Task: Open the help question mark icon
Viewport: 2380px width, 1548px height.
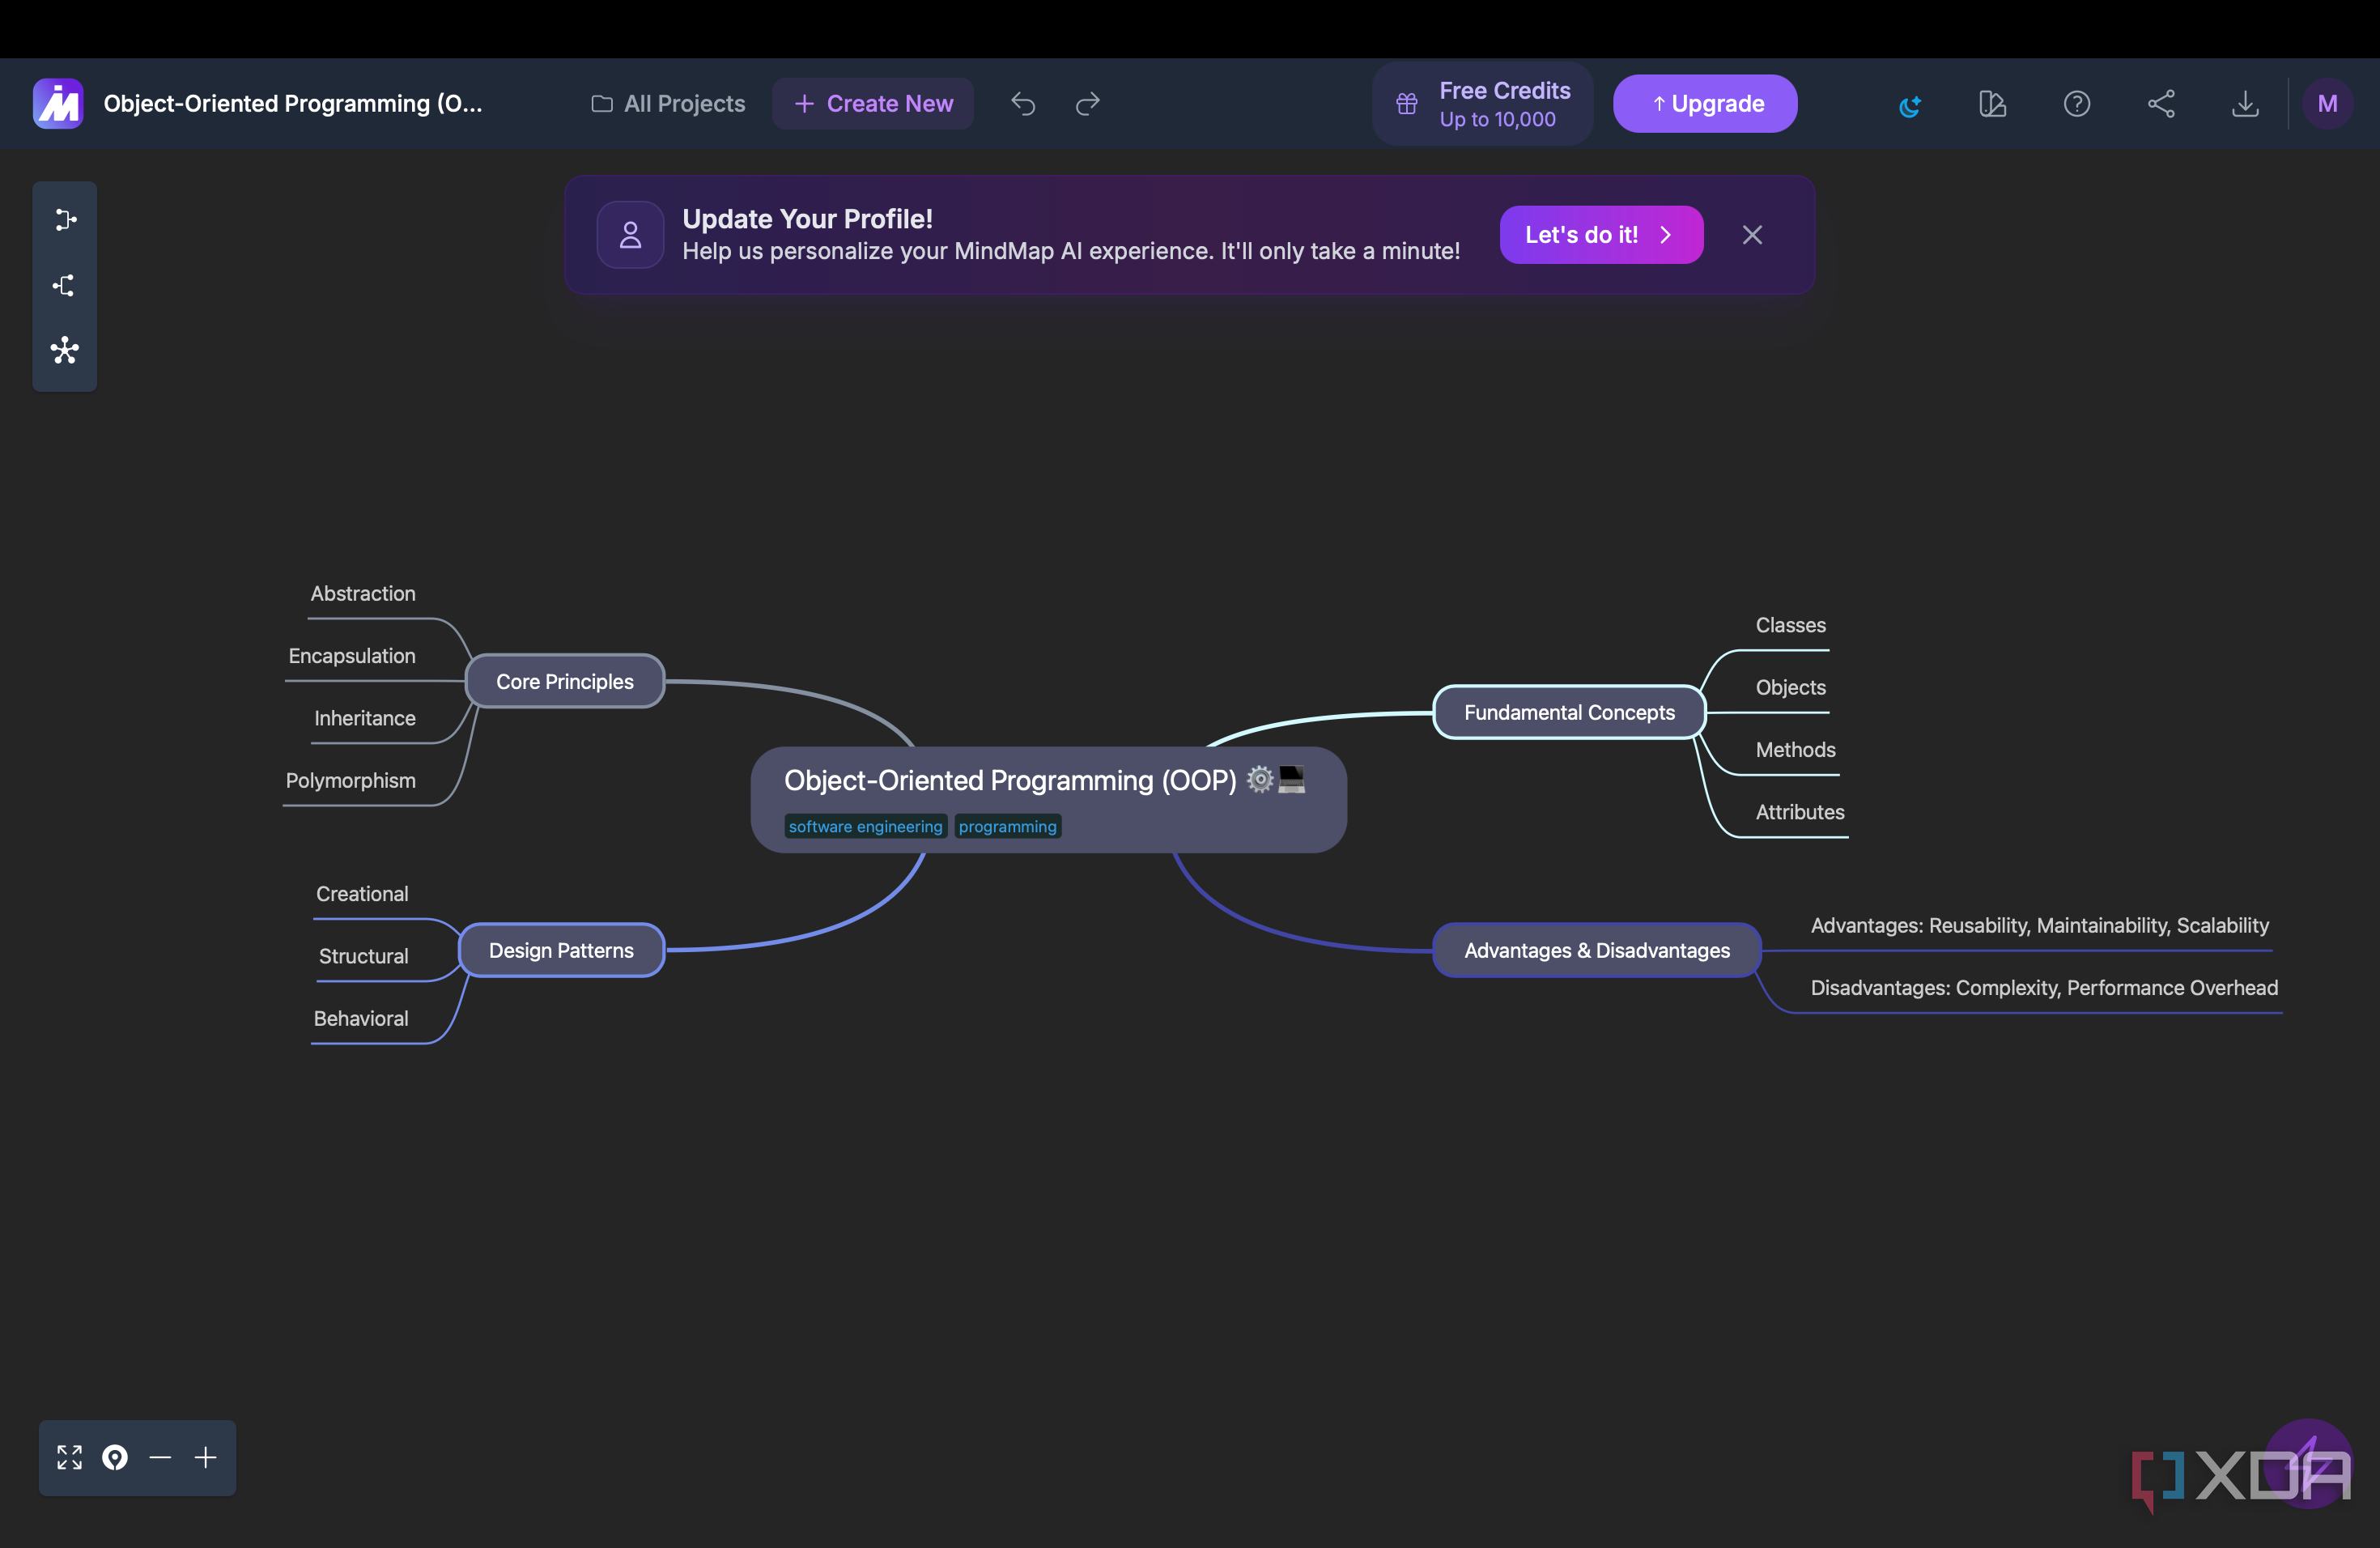Action: click(2077, 104)
